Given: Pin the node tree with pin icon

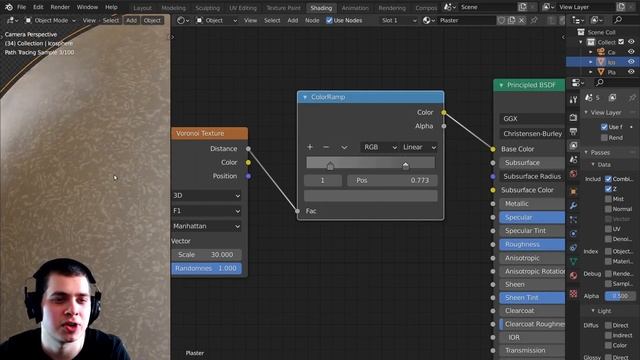Looking at the screenshot, I should (x=534, y=20).
